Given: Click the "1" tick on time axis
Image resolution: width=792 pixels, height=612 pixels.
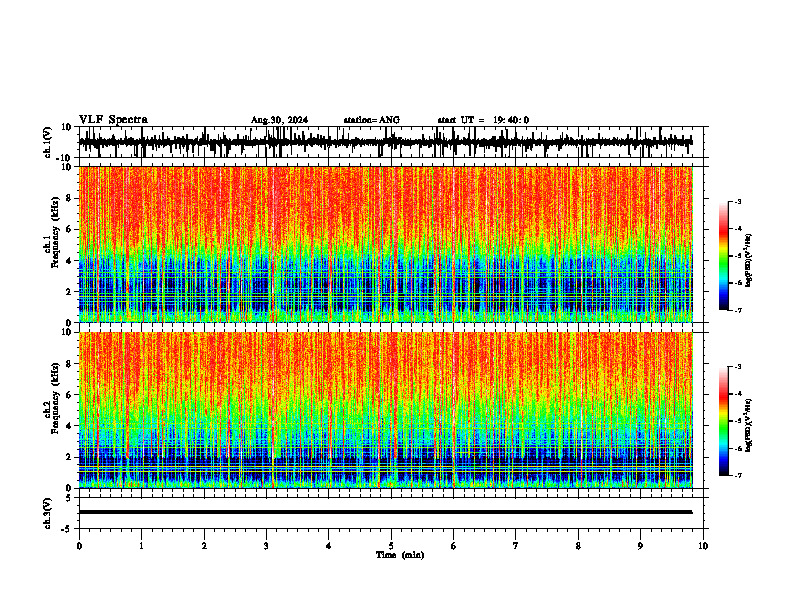Looking at the screenshot, I should [142, 546].
